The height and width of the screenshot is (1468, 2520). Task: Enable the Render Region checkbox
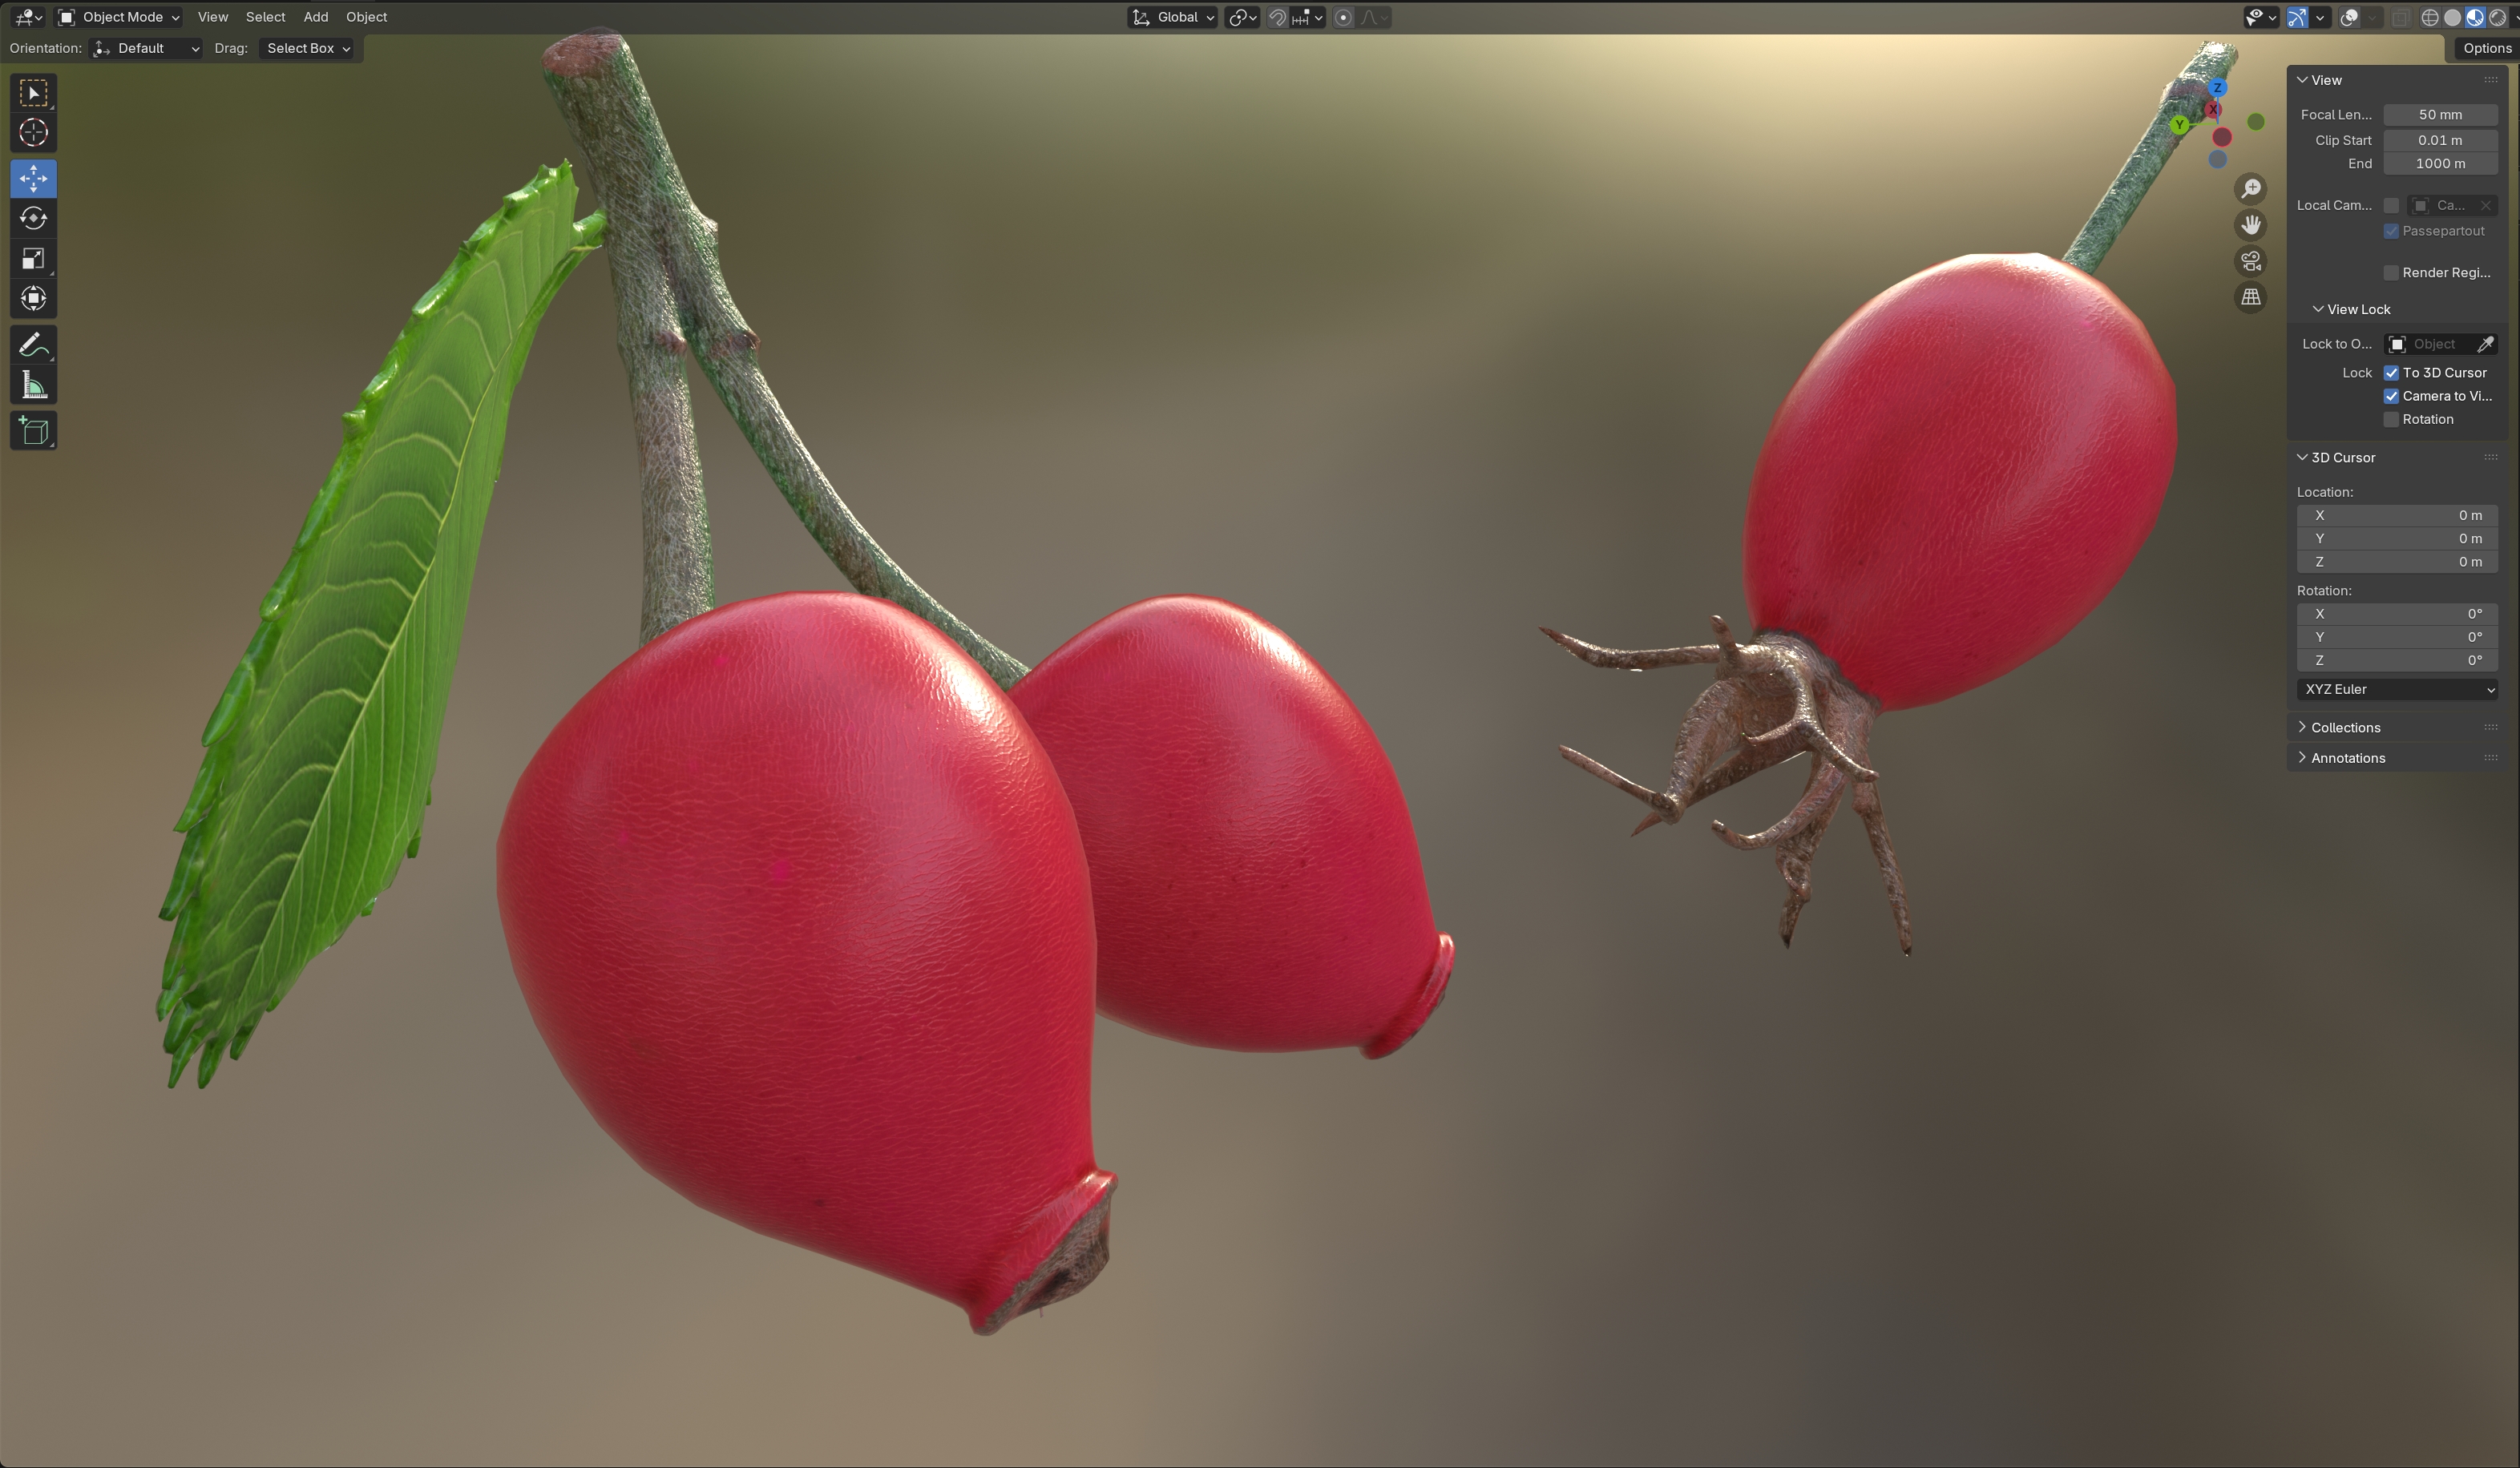coord(2391,273)
